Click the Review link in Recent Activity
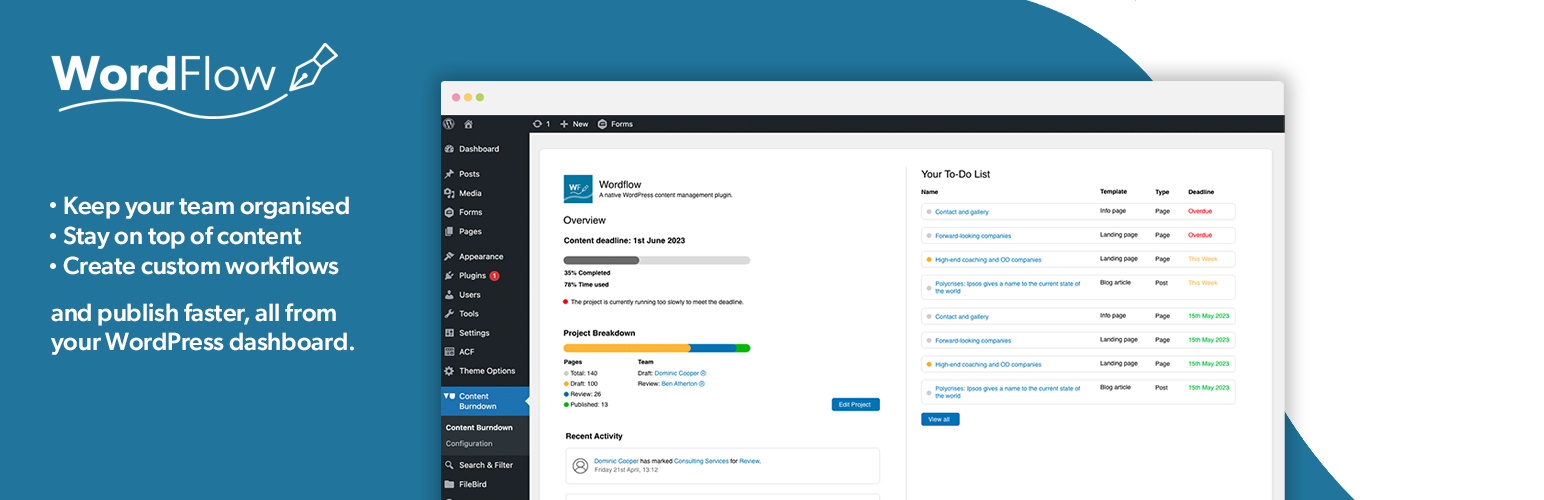Screen dimensions: 1544x500 [750, 461]
